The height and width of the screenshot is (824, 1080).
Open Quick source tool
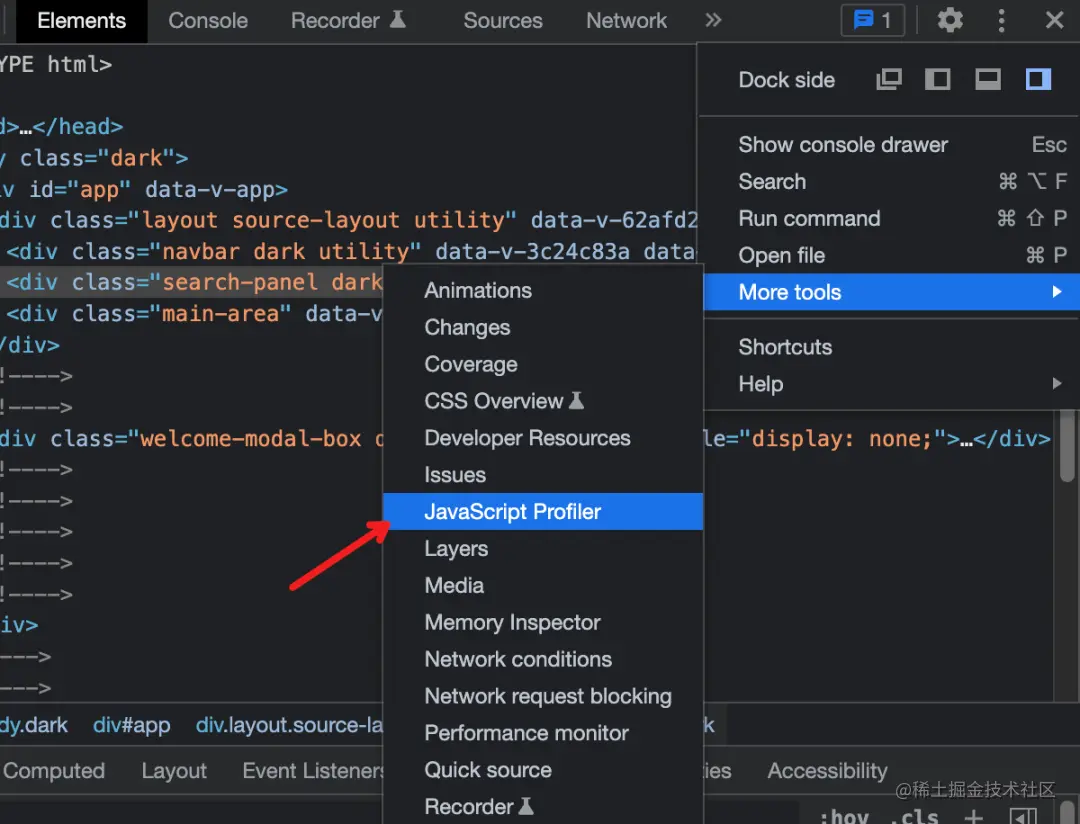[543, 770]
